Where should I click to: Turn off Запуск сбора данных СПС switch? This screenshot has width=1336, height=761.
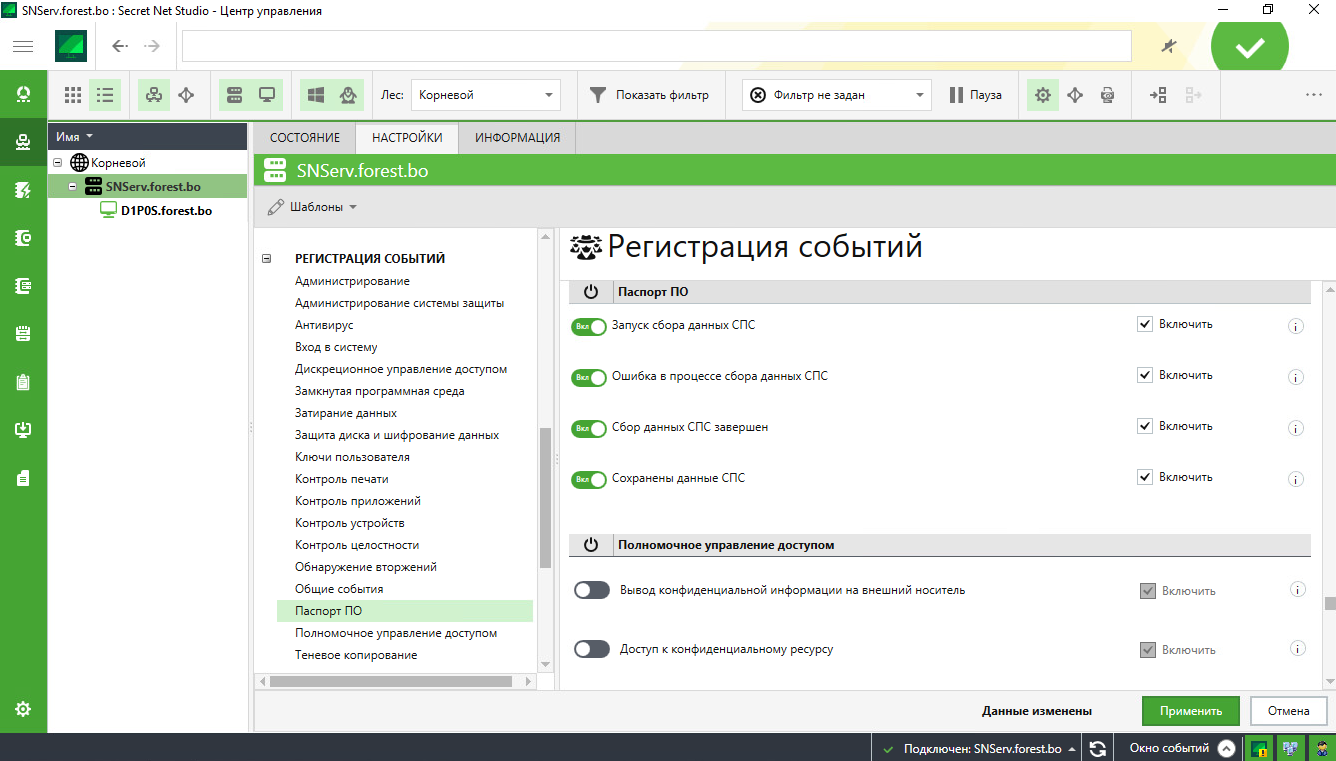pos(589,326)
